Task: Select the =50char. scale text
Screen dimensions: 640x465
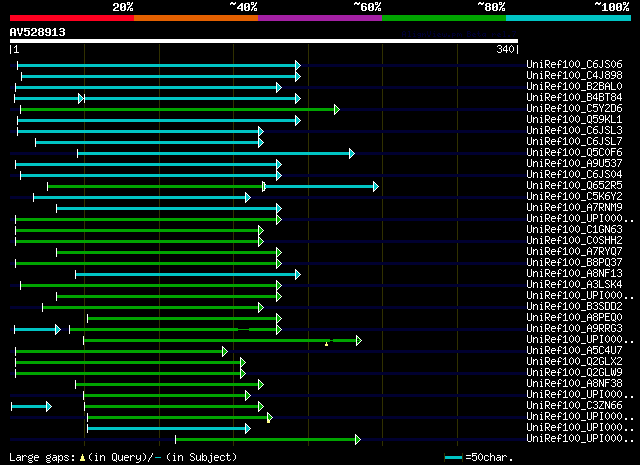Action: (x=489, y=457)
